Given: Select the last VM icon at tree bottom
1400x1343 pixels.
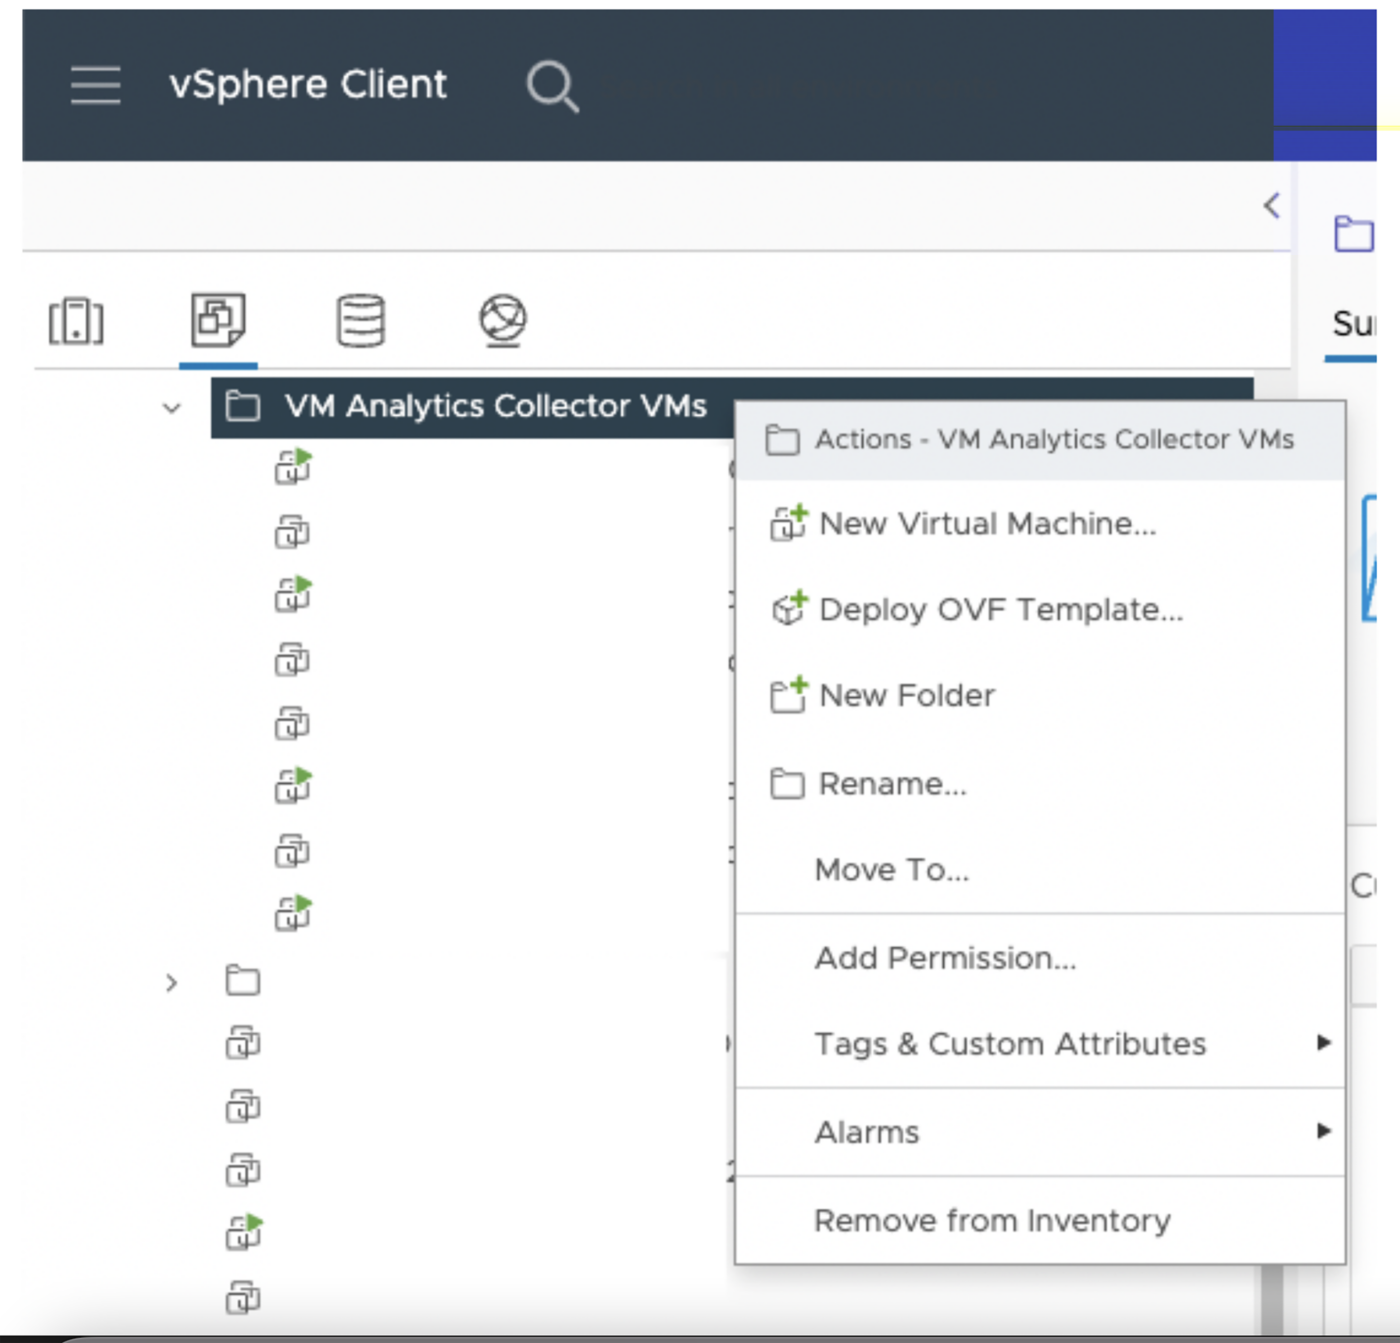Looking at the screenshot, I should [243, 1297].
